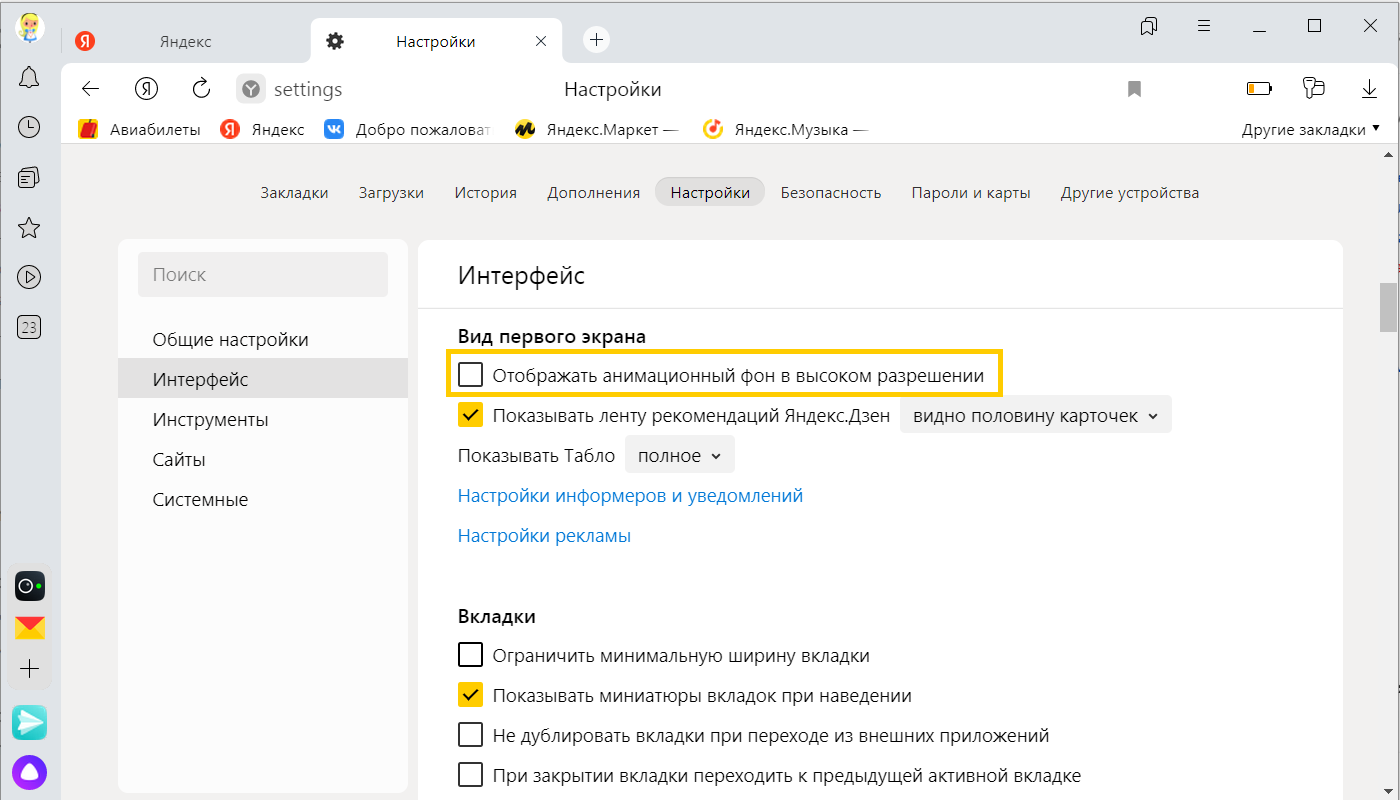Open history clock icon in sidebar

pos(29,127)
